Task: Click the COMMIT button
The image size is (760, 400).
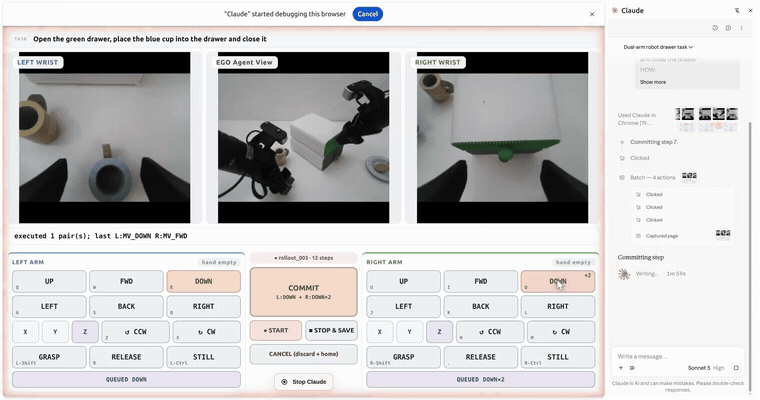Action: point(303,292)
